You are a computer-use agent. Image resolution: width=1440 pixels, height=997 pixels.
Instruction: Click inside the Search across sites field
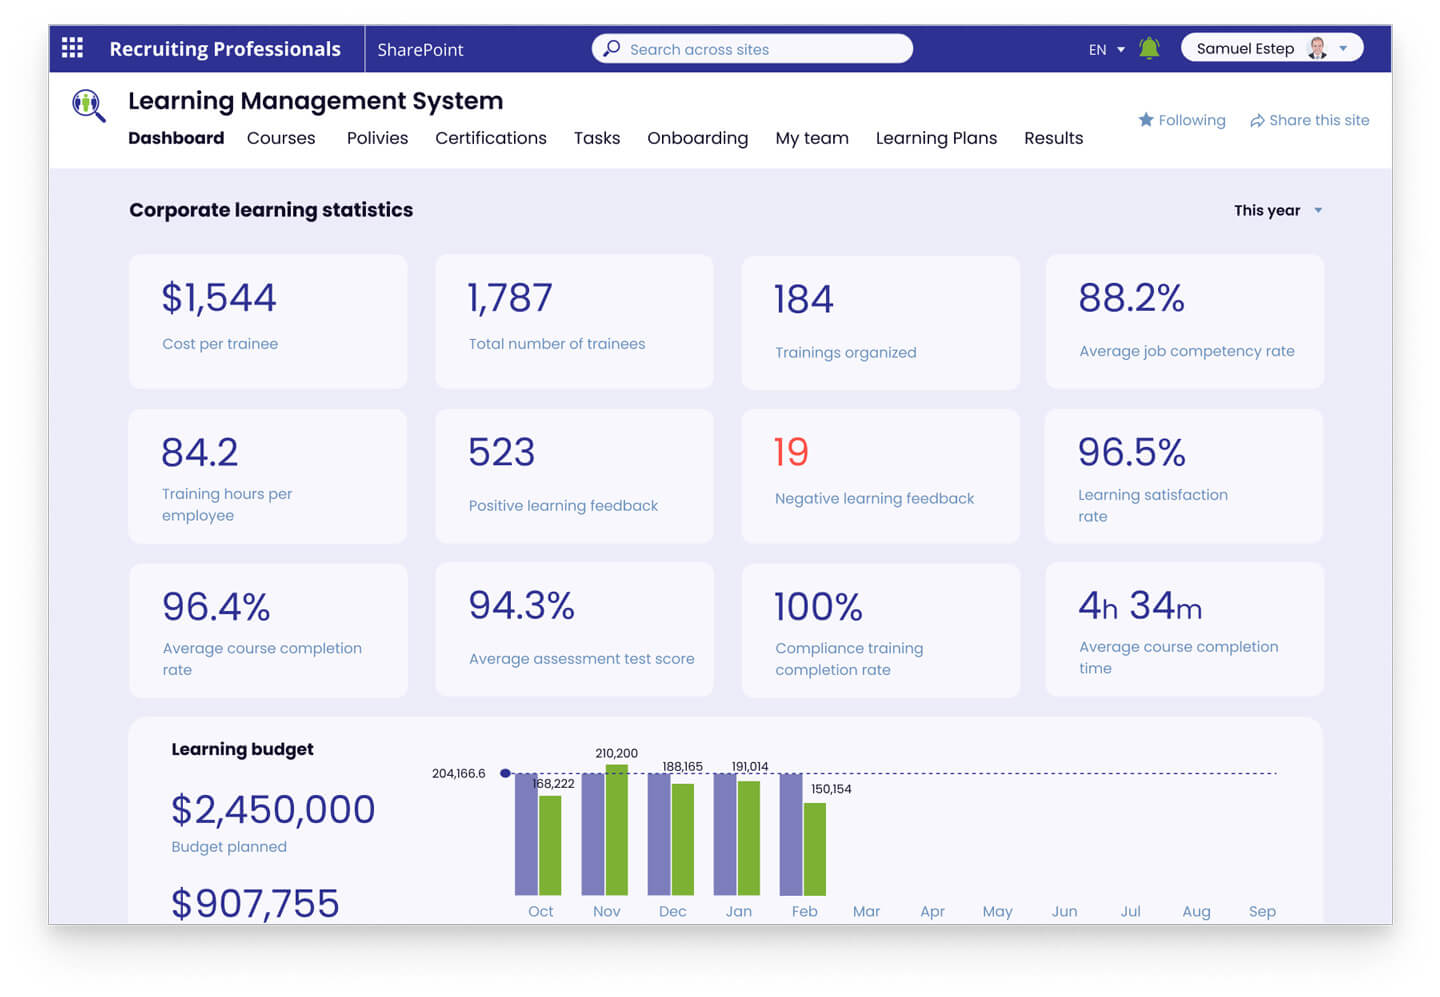[x=760, y=49]
